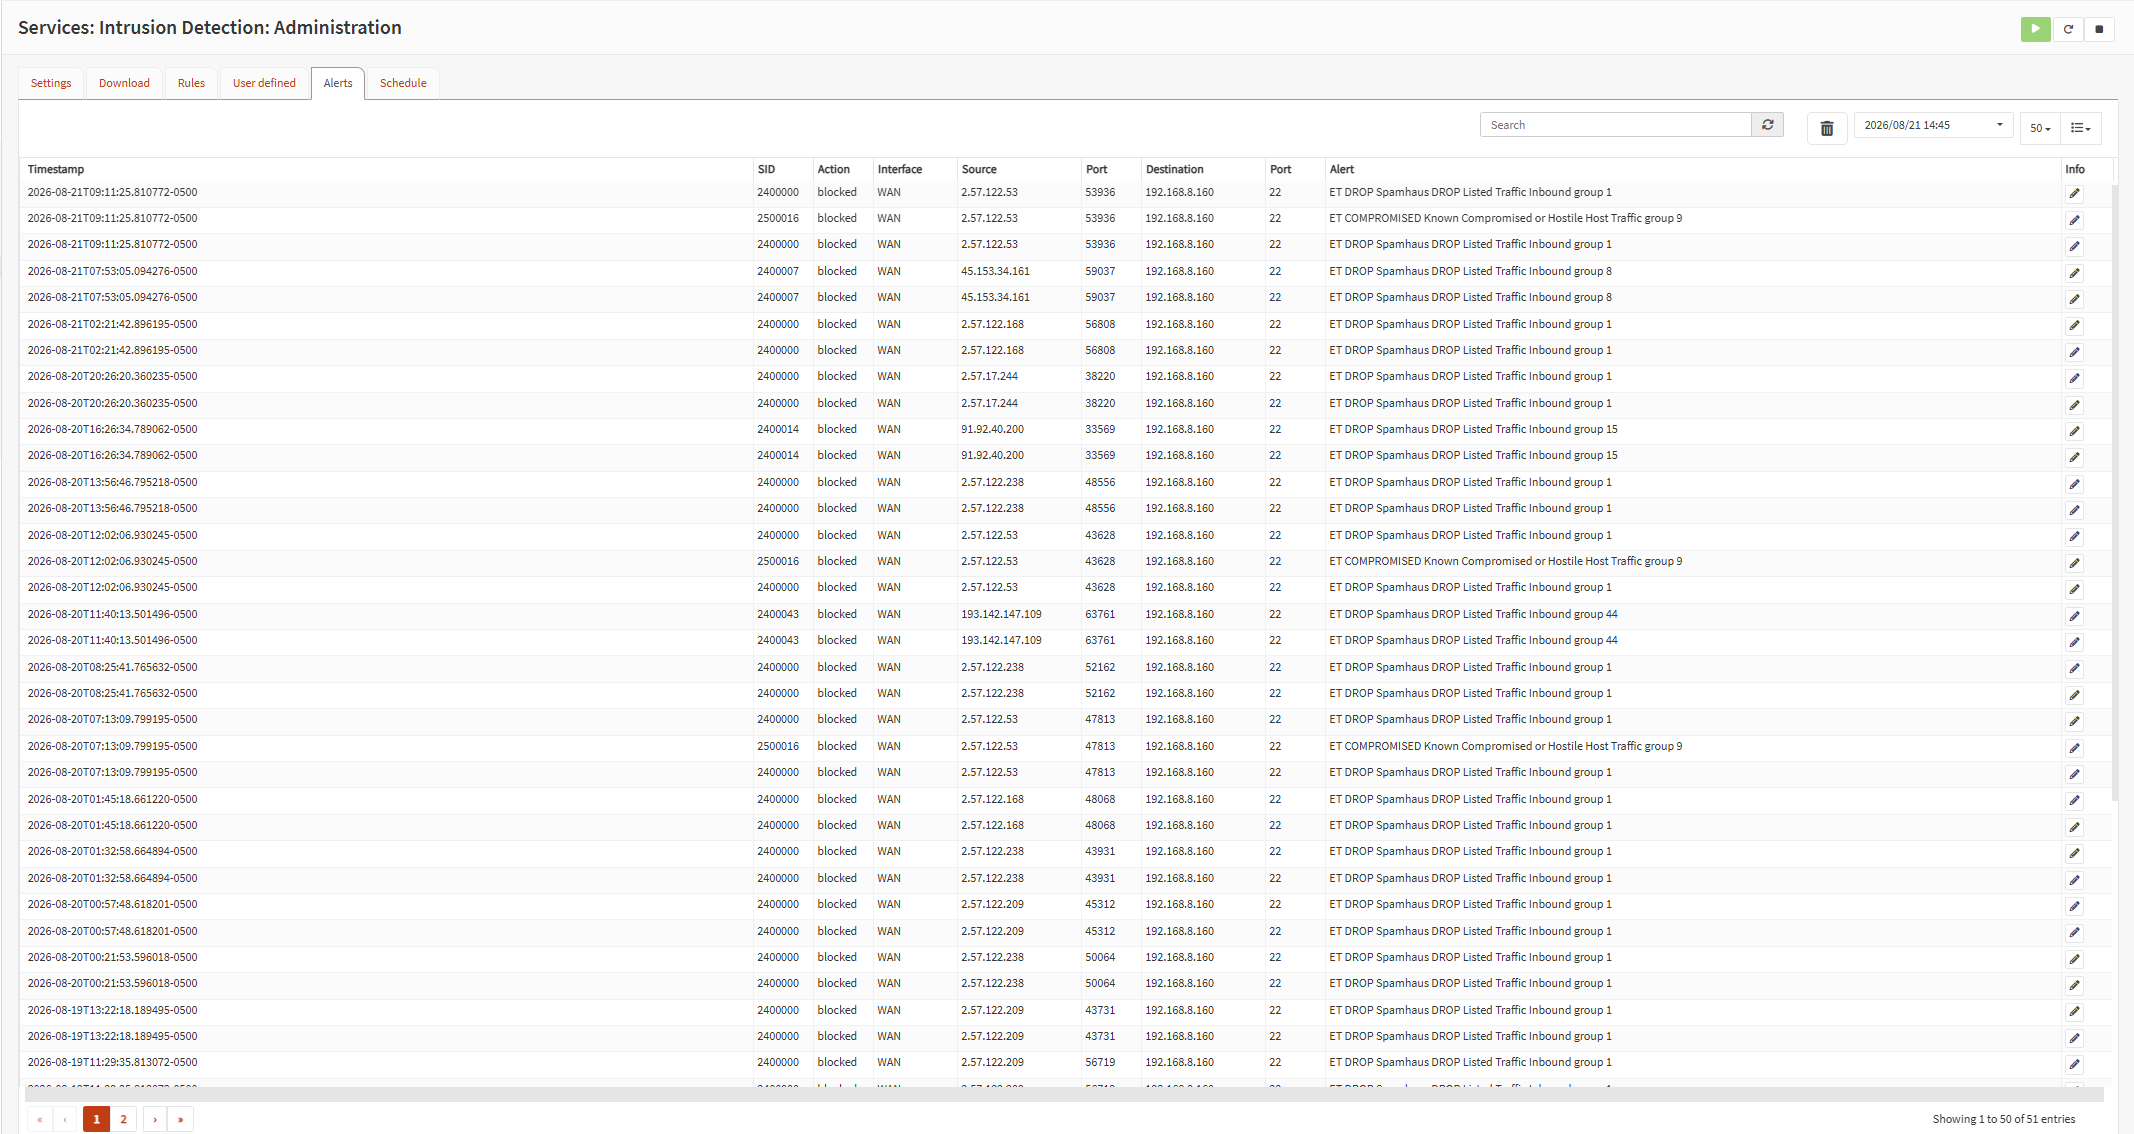This screenshot has height=1134, width=2134.
Task: Click the vertical table scrollbar
Action: pyautogui.click(x=2115, y=492)
